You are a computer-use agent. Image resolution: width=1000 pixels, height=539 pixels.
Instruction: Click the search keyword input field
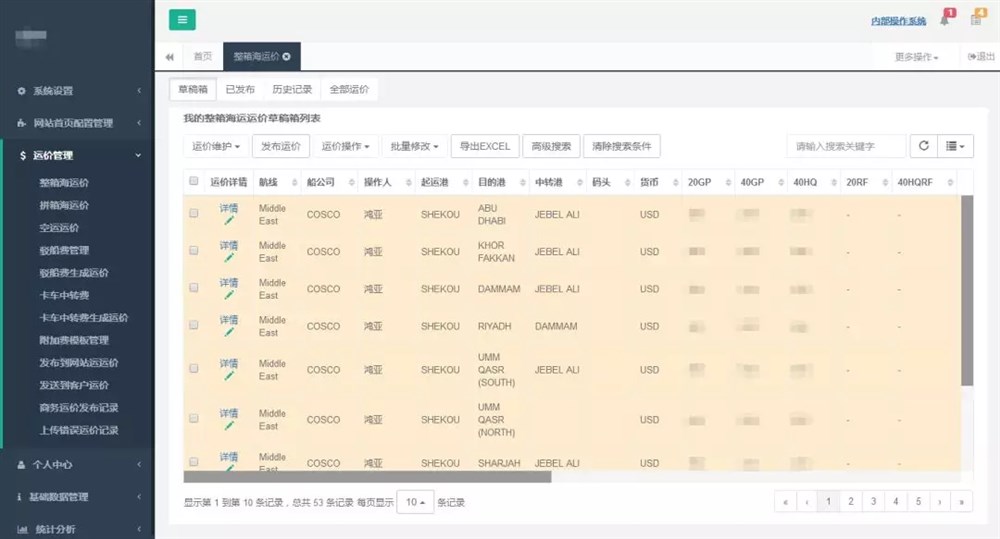[x=846, y=146]
